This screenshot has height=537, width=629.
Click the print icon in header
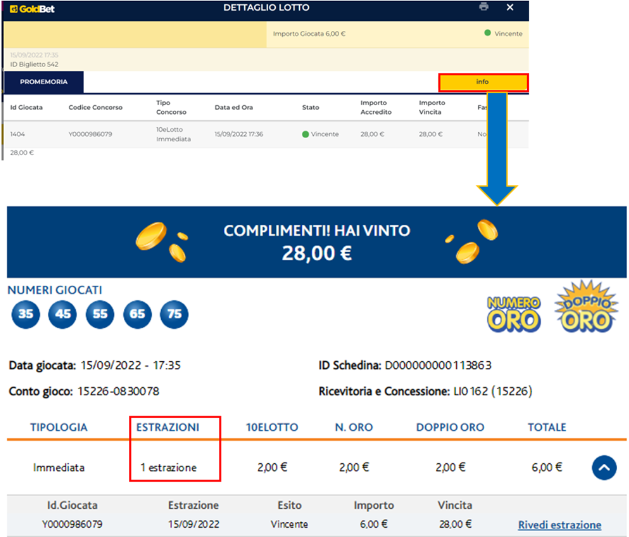(484, 7)
